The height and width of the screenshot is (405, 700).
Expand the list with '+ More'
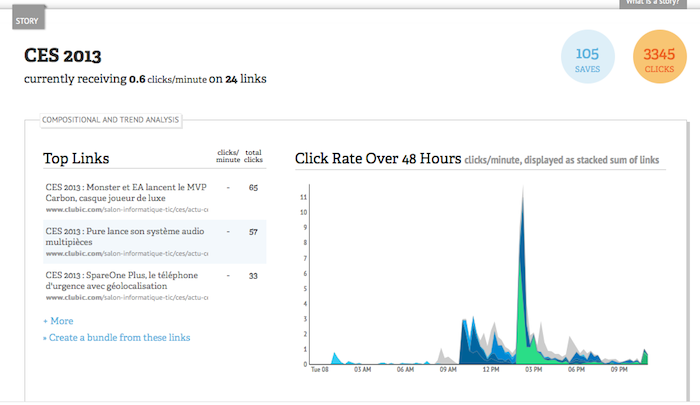coord(58,321)
